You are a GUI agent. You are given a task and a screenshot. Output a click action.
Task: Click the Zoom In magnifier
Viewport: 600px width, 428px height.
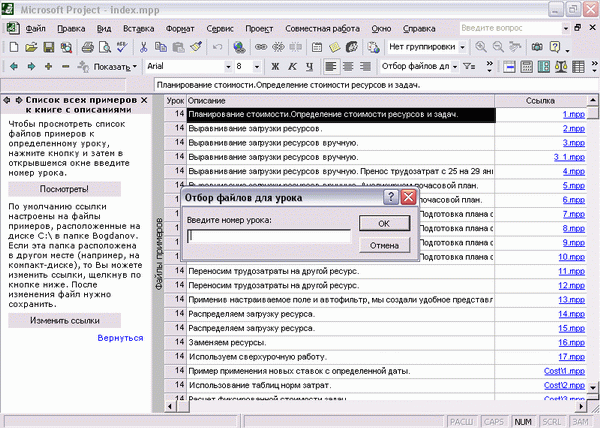tap(481, 47)
